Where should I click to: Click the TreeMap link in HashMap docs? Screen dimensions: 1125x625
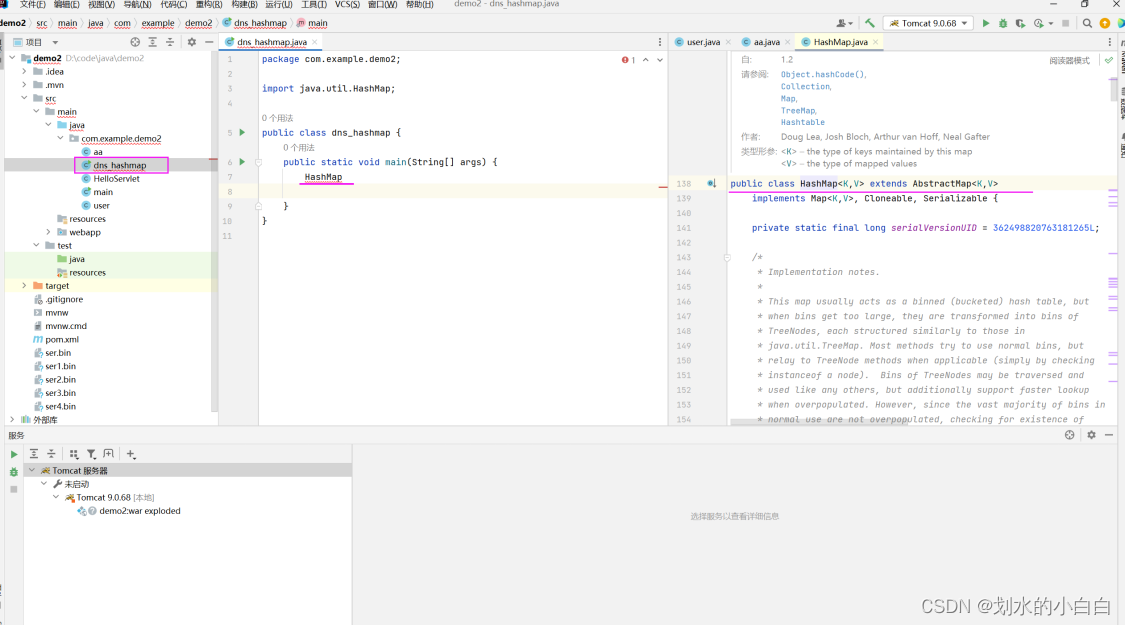point(799,111)
